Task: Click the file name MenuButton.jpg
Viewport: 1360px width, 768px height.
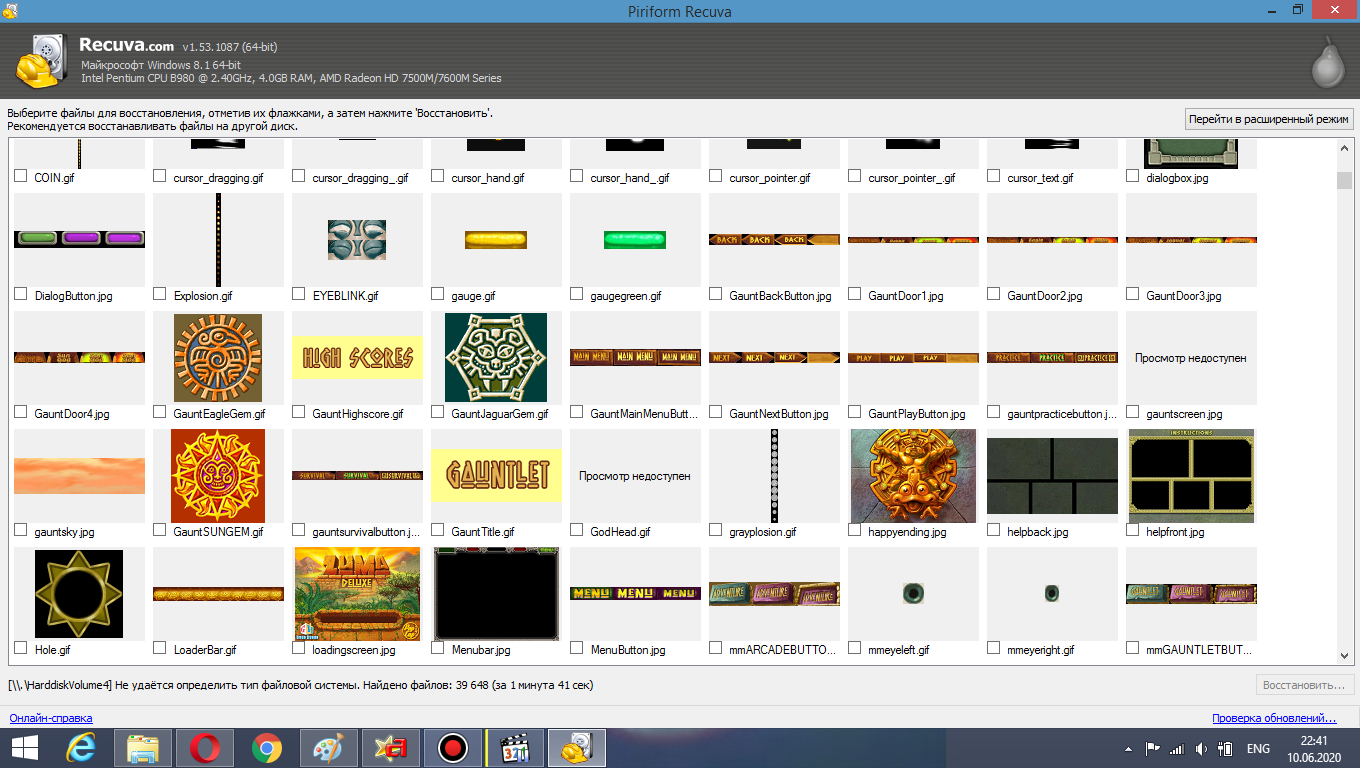Action: [x=628, y=650]
